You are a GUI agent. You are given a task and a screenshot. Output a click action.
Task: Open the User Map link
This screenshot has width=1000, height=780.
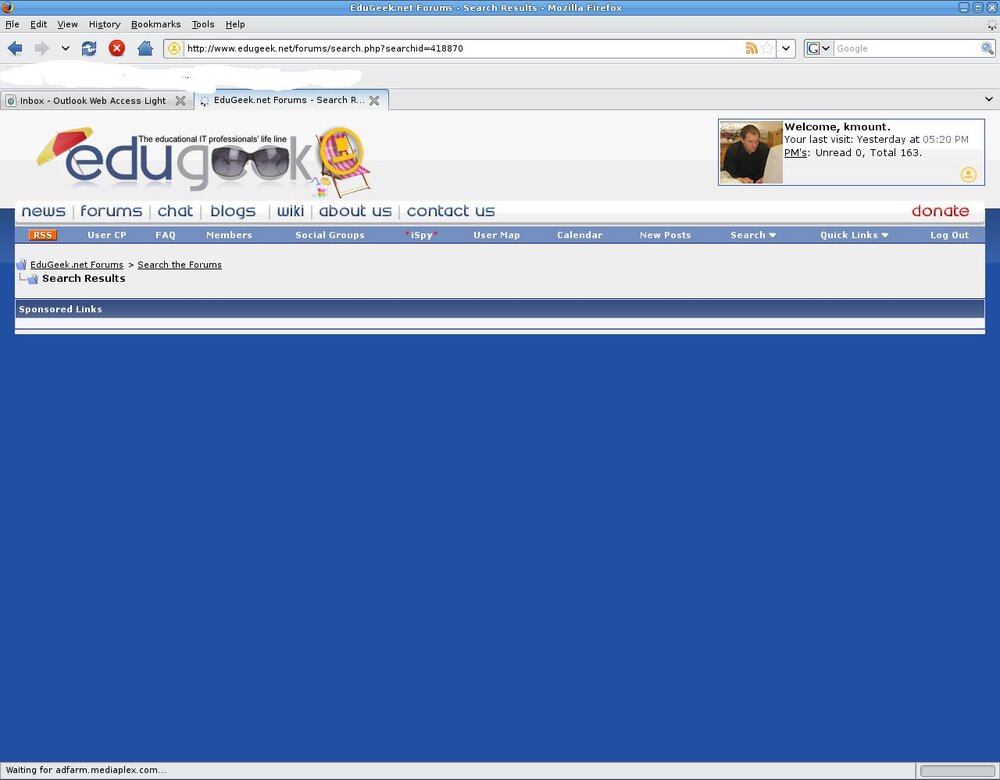tap(496, 235)
